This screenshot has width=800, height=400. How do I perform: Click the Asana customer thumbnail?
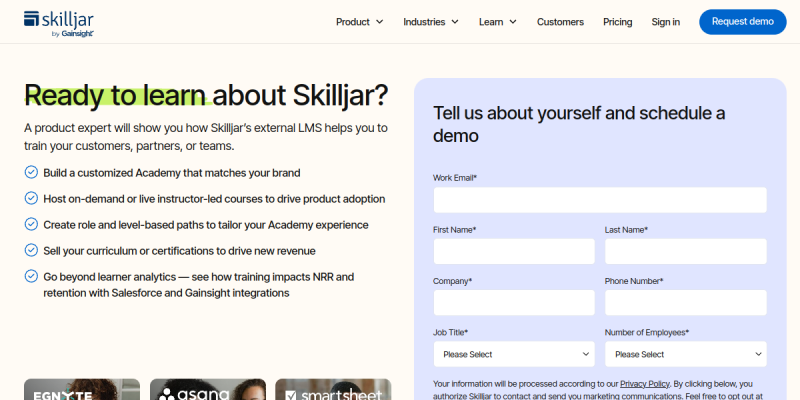coord(208,389)
